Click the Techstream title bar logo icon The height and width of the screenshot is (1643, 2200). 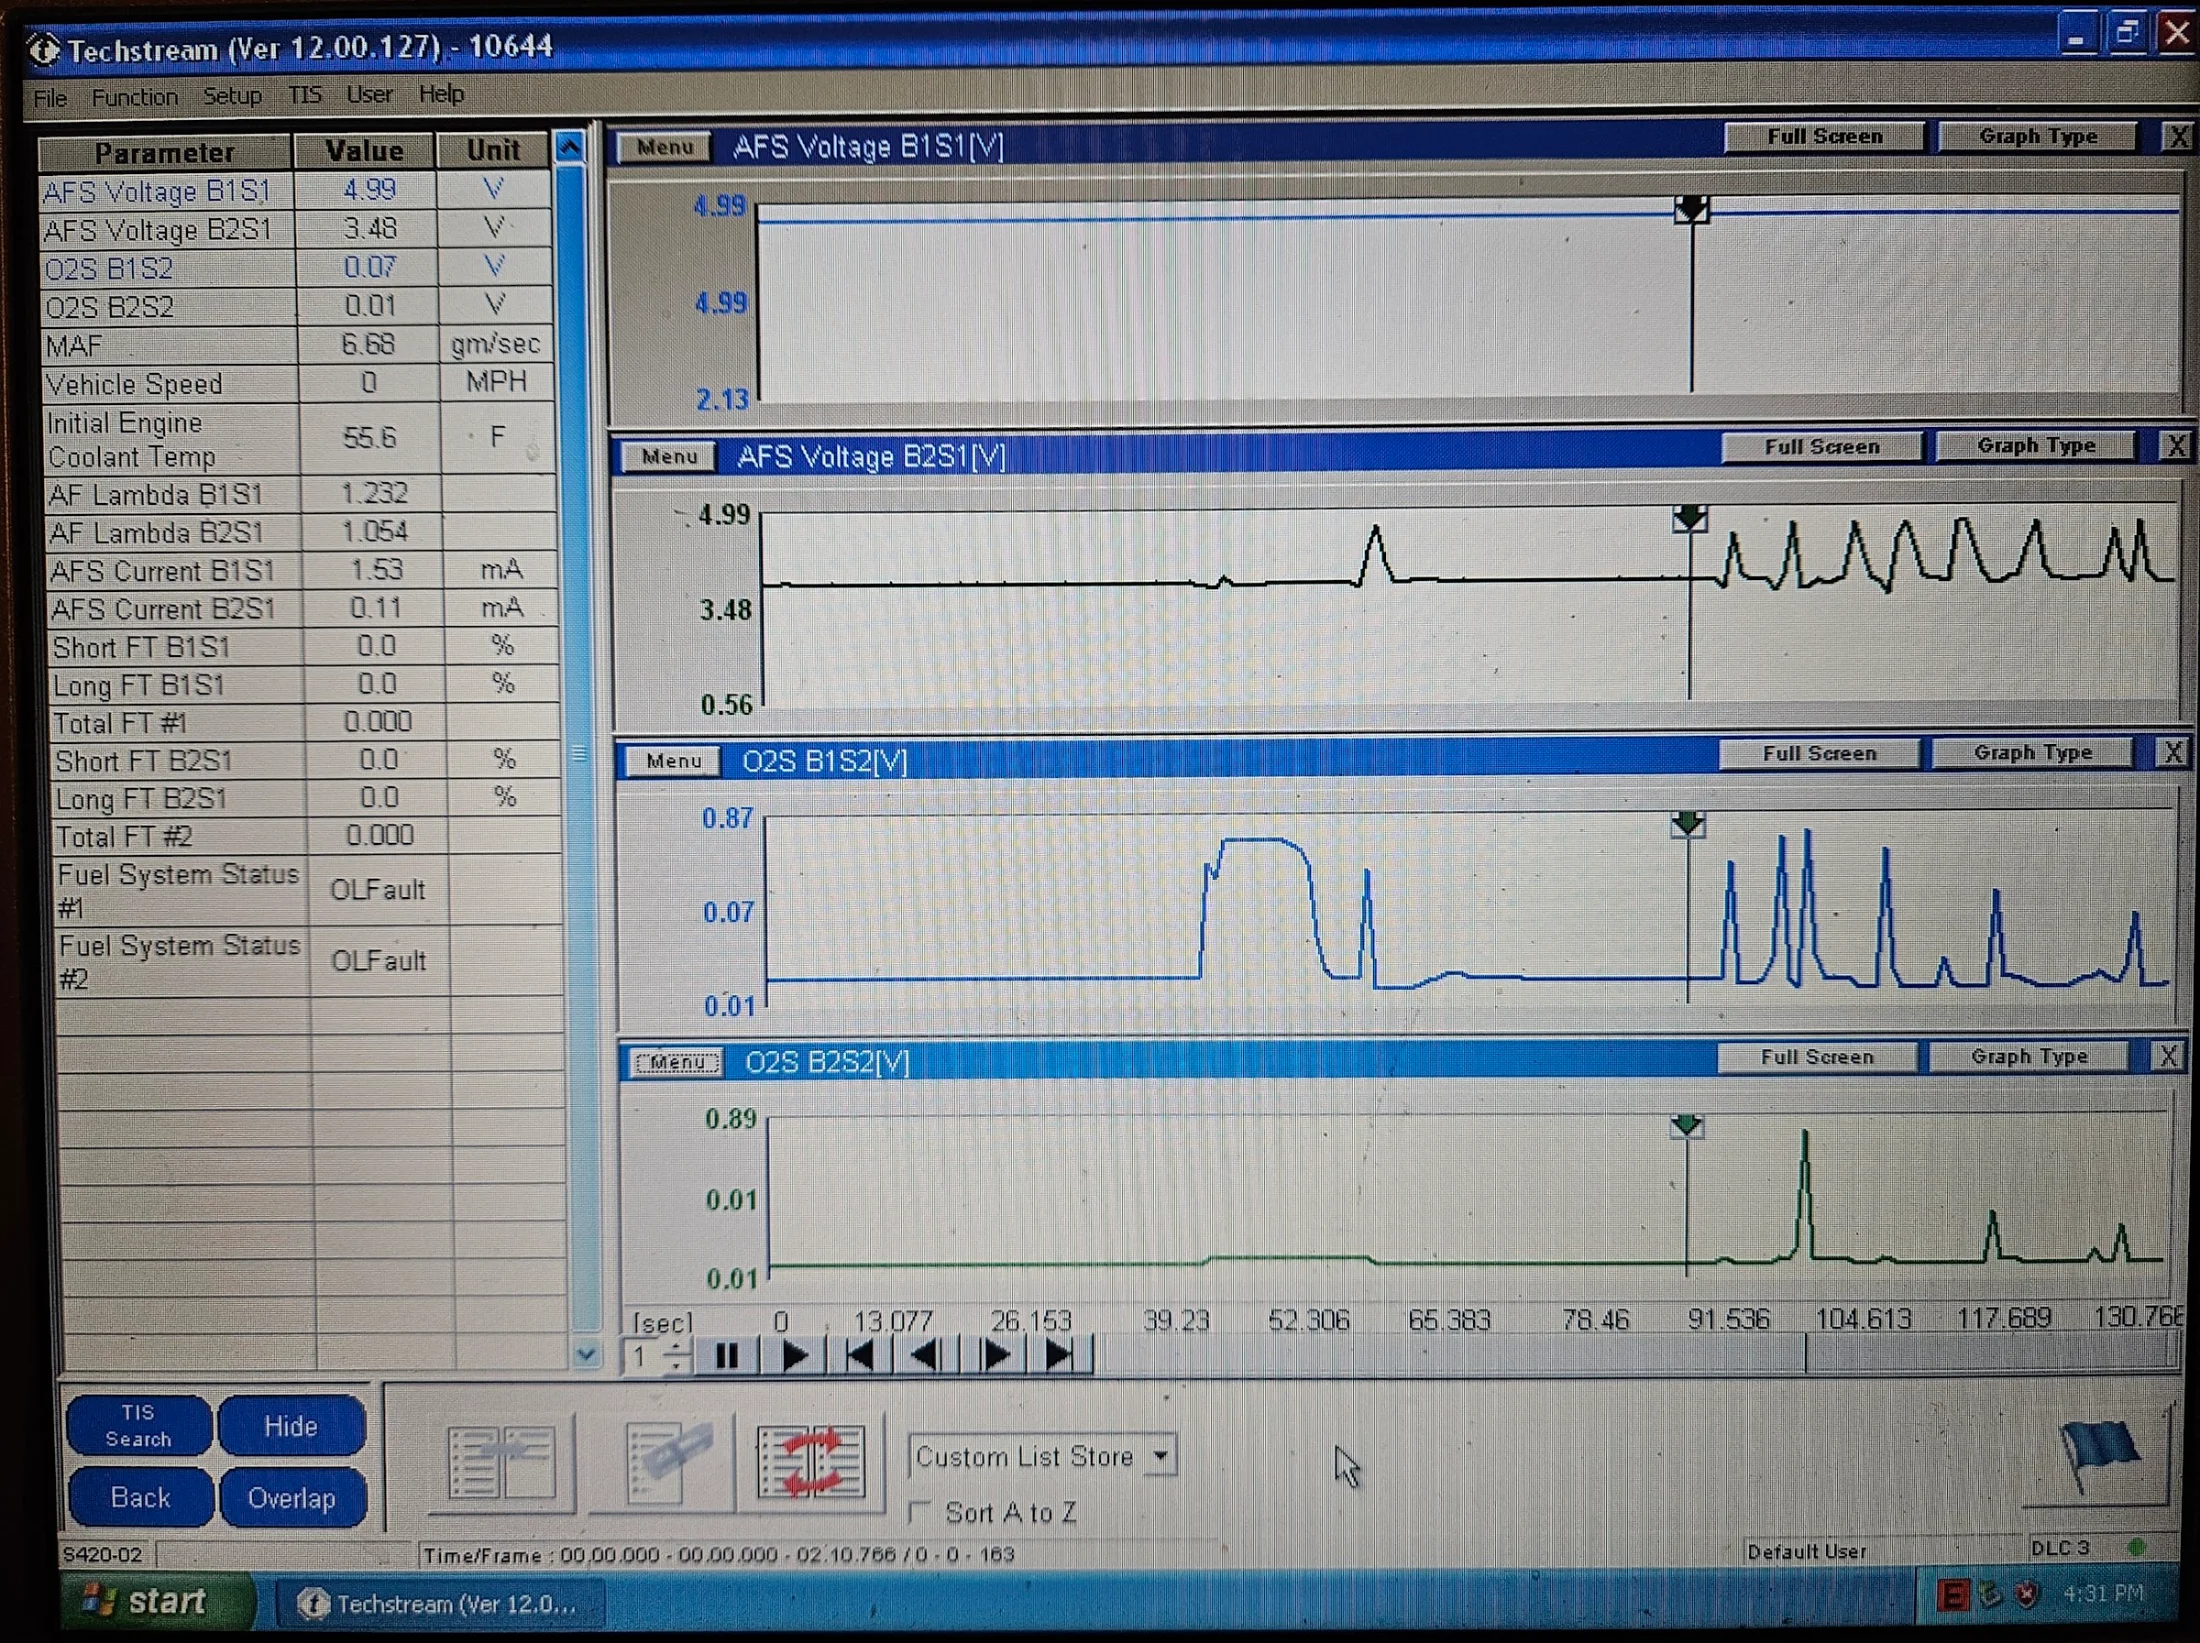click(x=42, y=49)
